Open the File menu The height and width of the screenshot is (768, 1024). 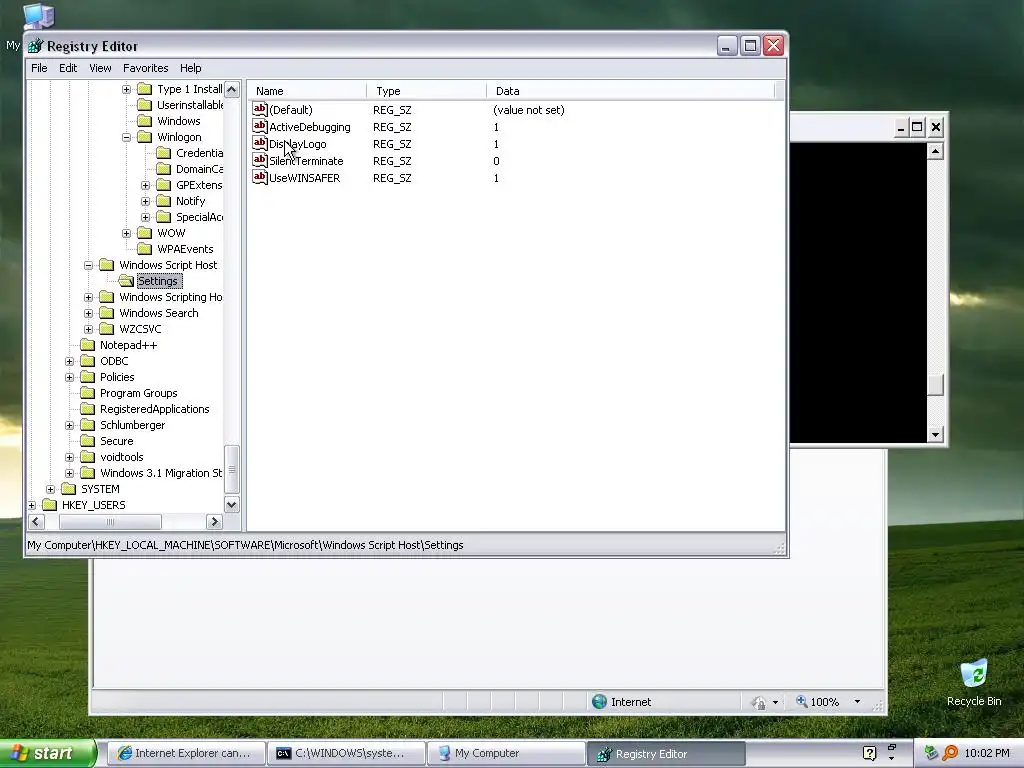[x=39, y=68]
